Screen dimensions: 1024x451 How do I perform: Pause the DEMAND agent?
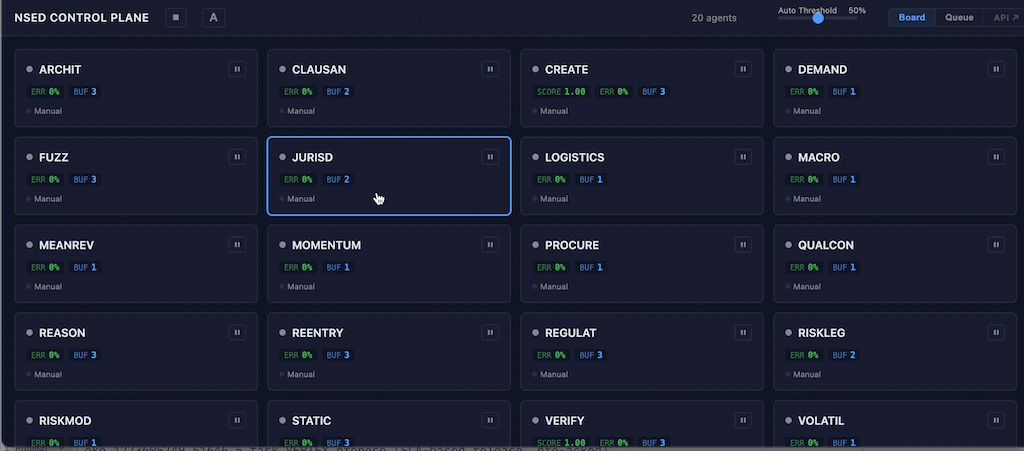pyautogui.click(x=996, y=69)
